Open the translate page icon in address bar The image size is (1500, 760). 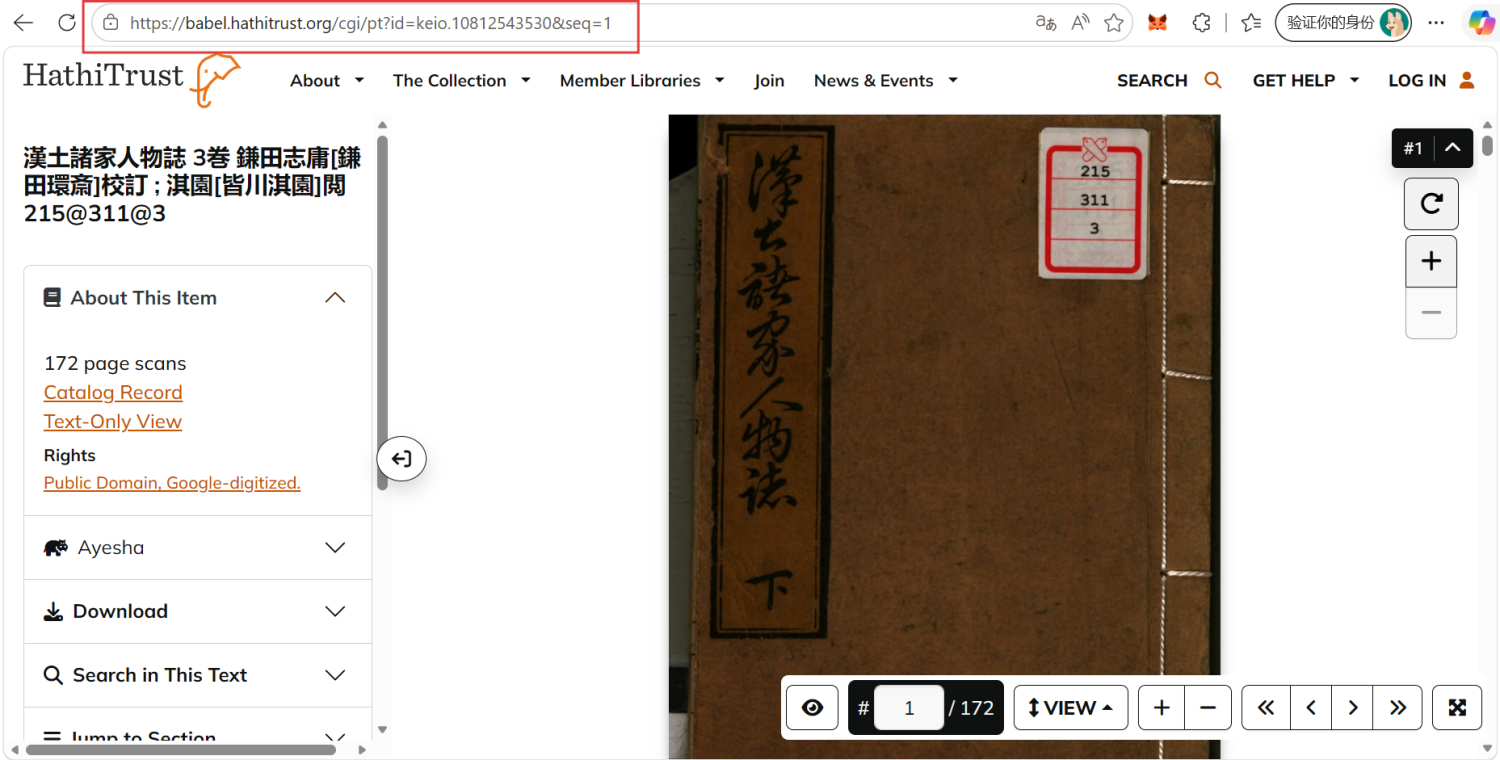coord(1046,23)
